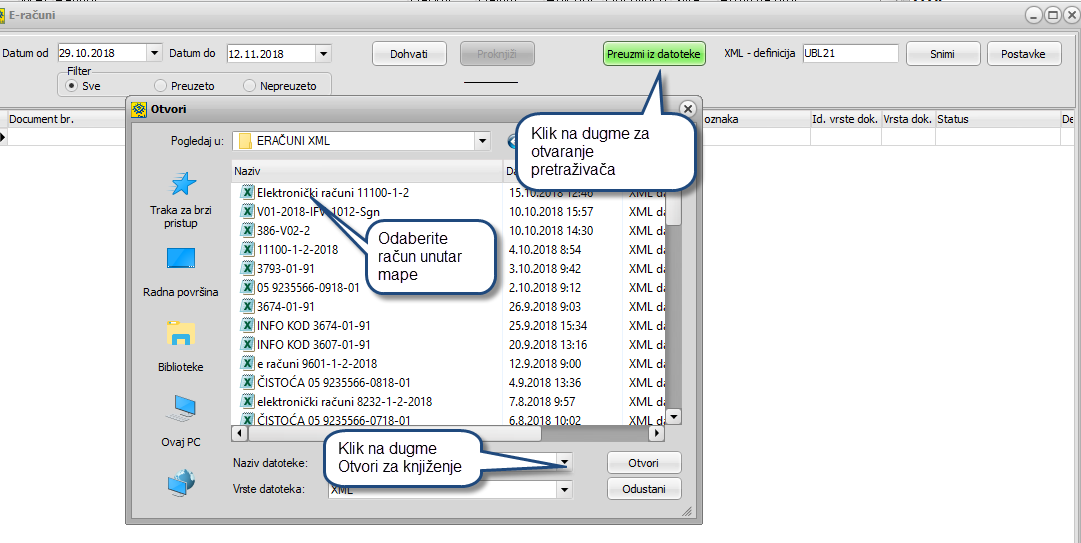Click the Otvori button in dialog
Image resolution: width=1081 pixels, height=543 pixels.
click(x=644, y=463)
